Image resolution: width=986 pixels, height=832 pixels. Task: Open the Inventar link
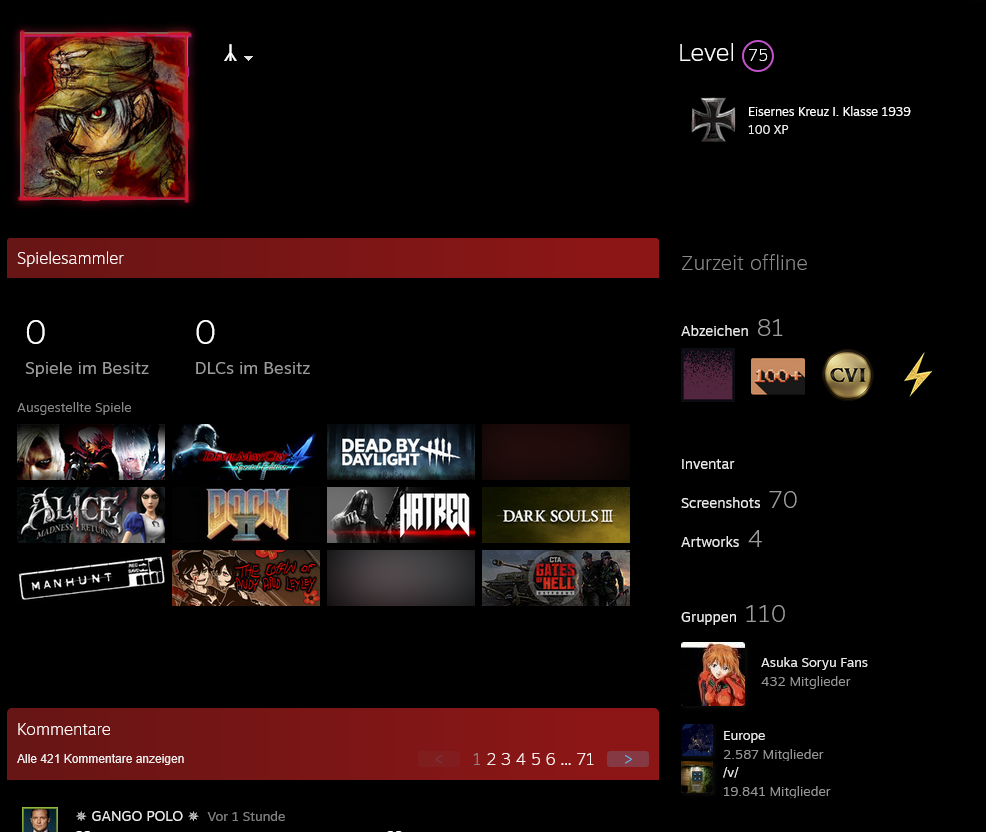[707, 464]
